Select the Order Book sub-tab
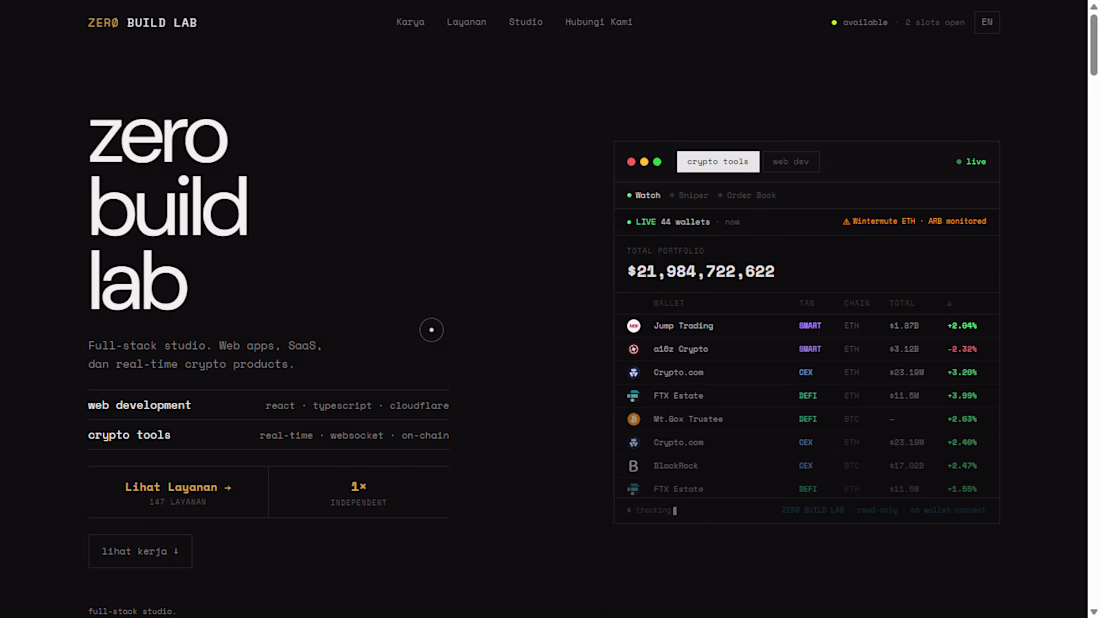 (746, 196)
